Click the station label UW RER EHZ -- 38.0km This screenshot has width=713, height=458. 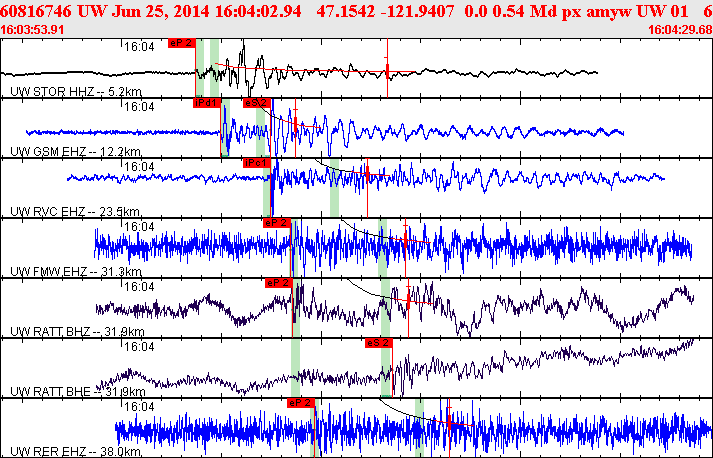point(75,452)
